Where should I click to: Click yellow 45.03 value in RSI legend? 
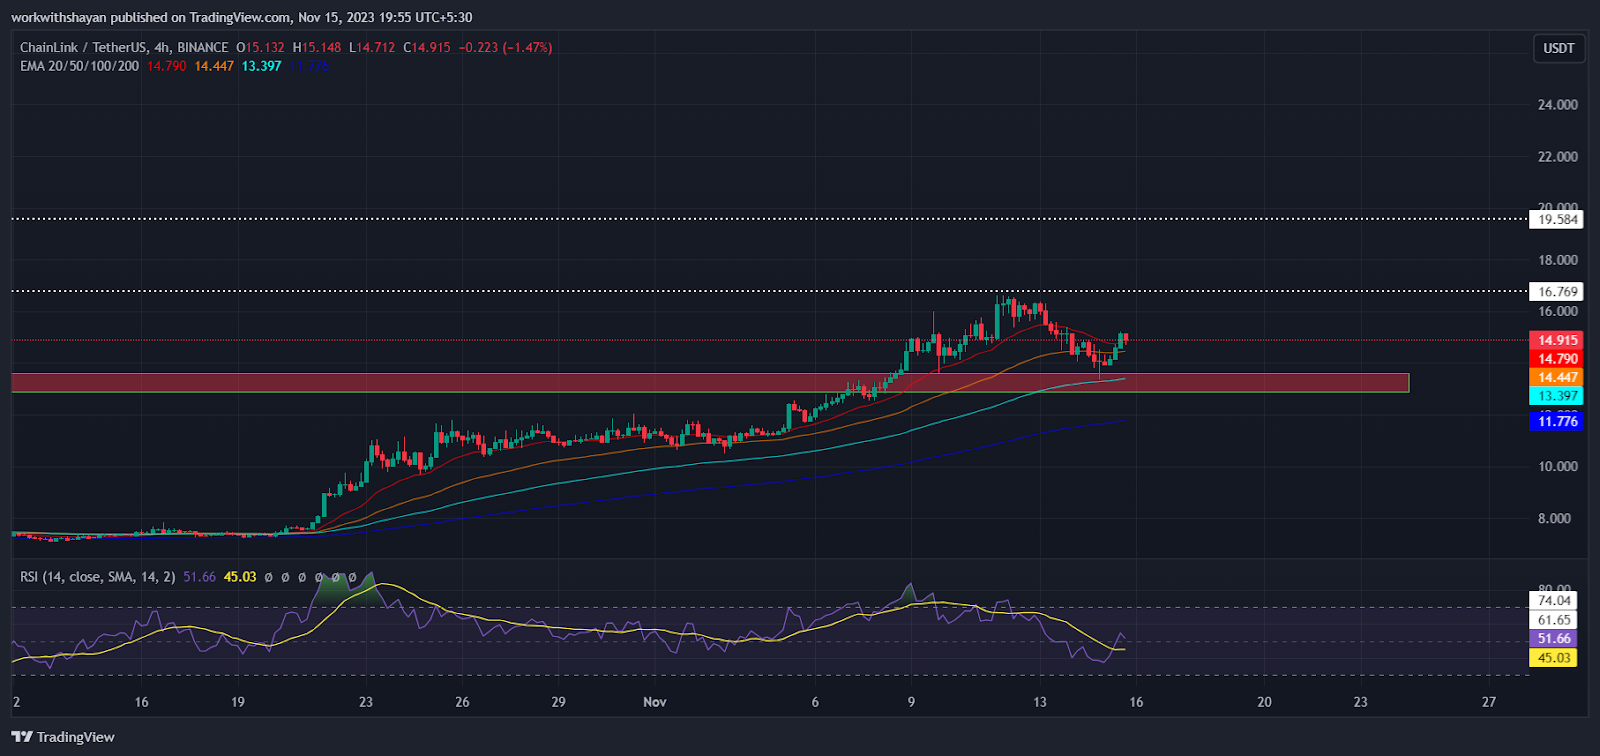pyautogui.click(x=240, y=577)
